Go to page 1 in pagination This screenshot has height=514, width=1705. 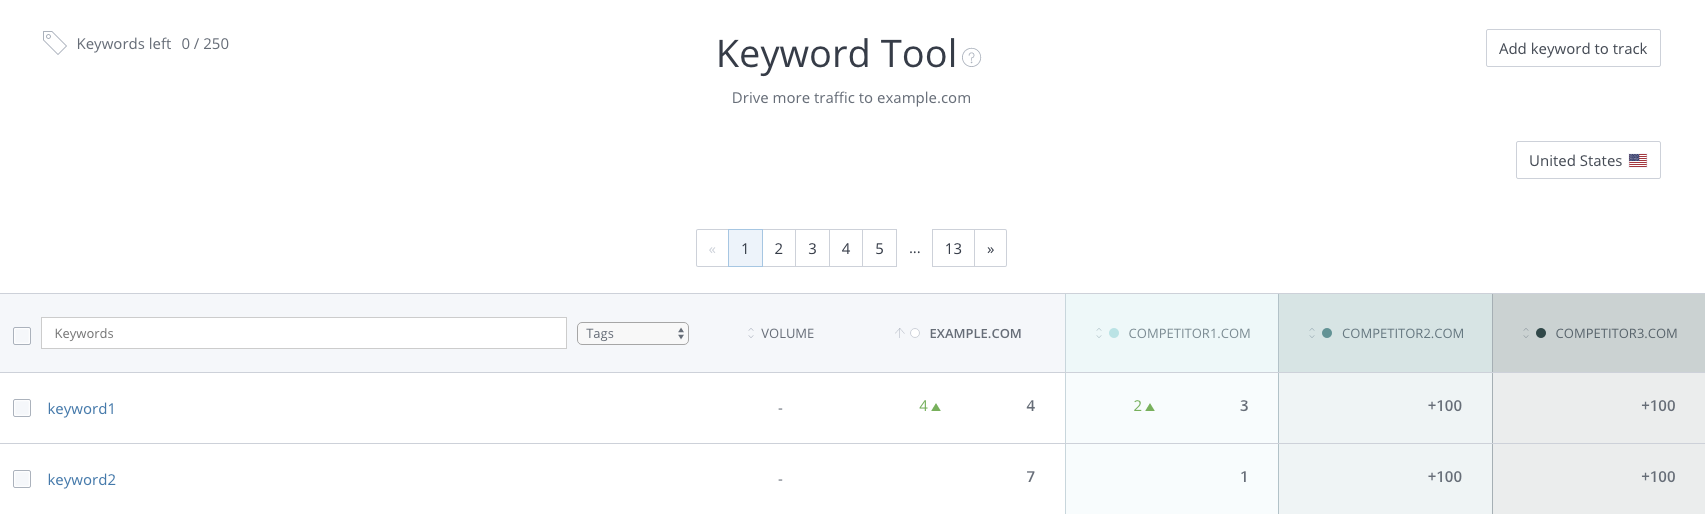(x=745, y=248)
